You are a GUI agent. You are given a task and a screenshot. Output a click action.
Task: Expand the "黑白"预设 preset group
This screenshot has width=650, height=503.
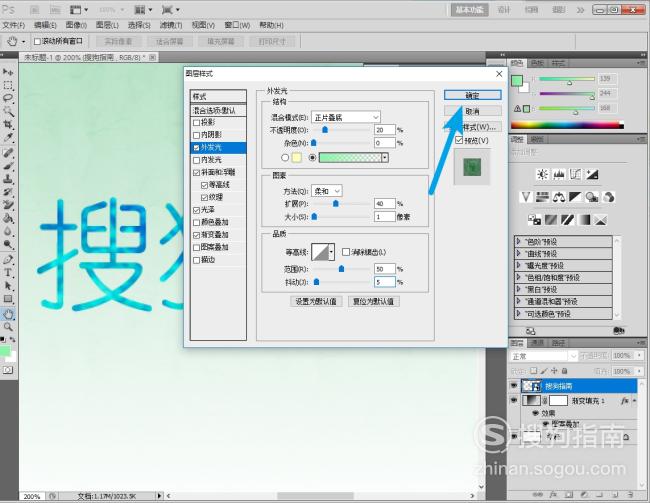[518, 289]
